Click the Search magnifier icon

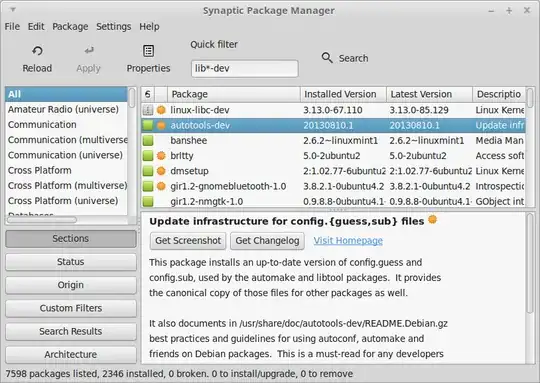point(327,58)
